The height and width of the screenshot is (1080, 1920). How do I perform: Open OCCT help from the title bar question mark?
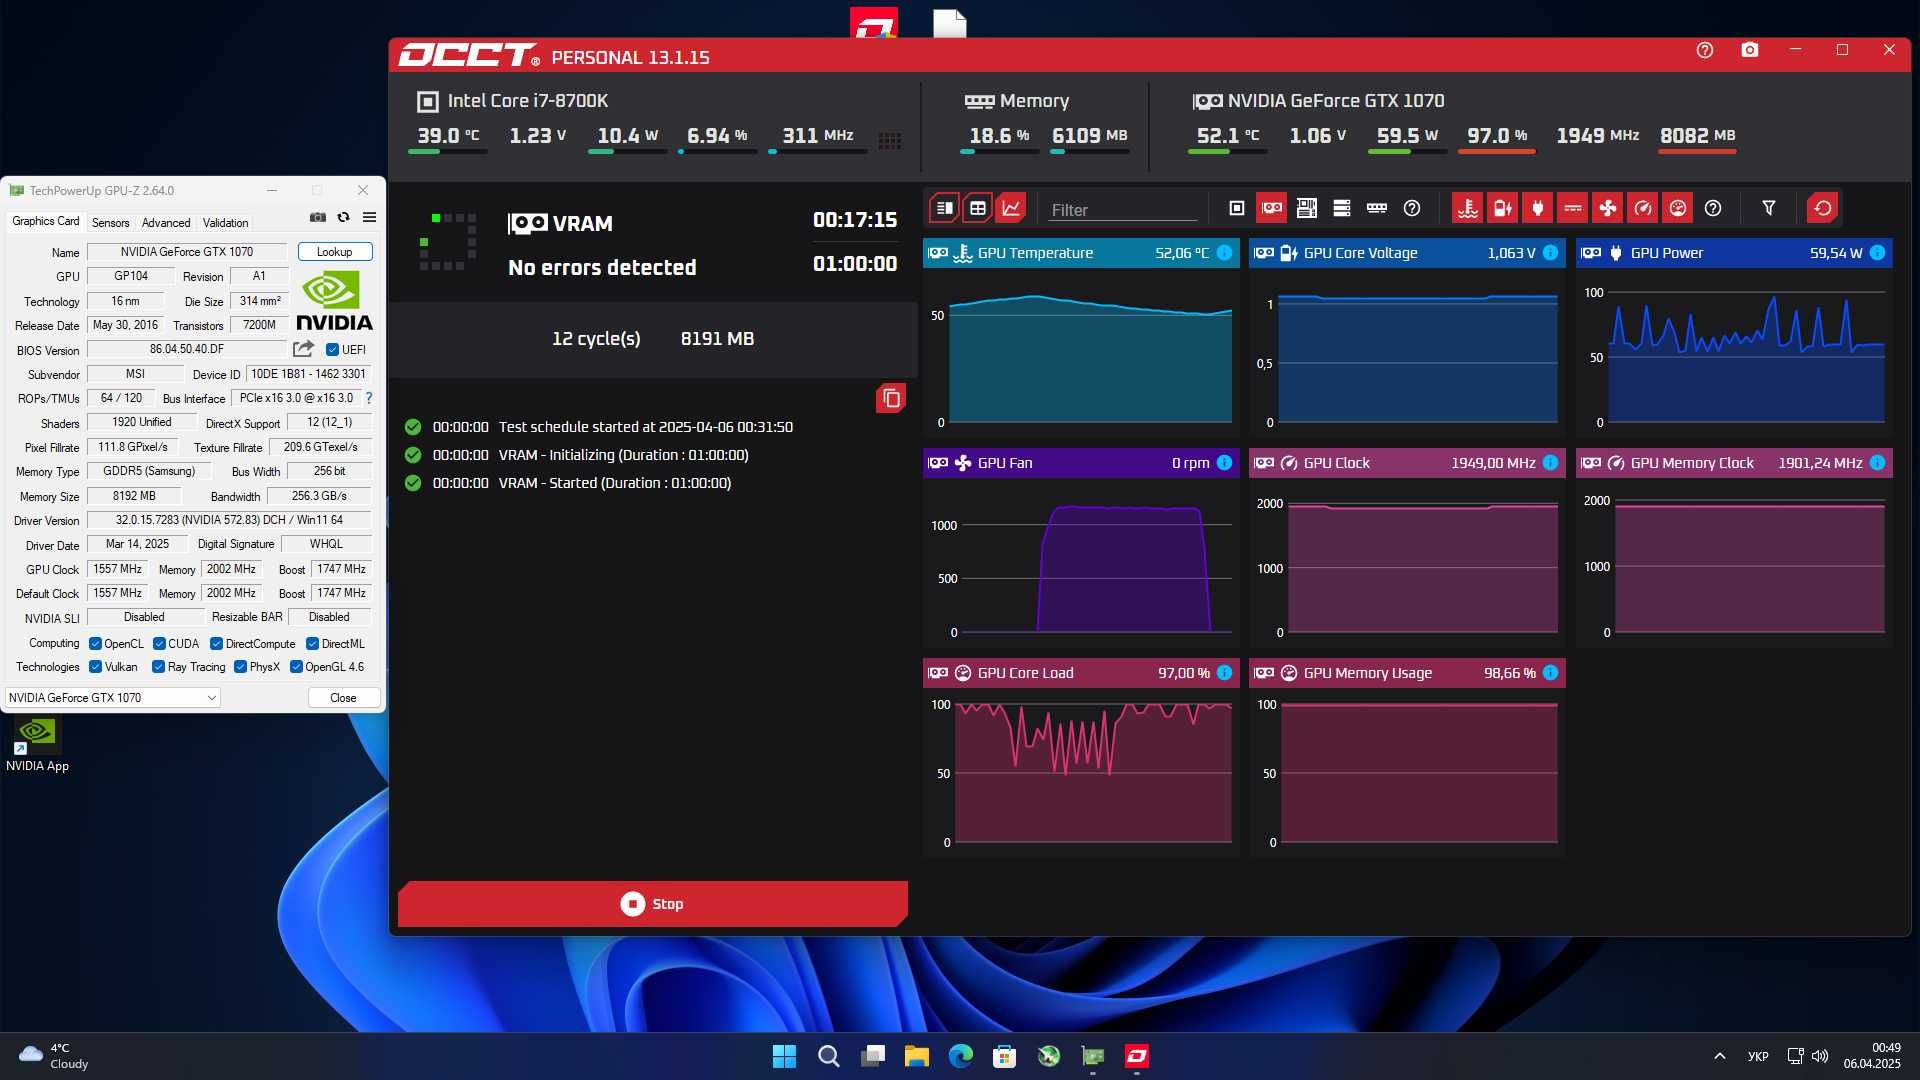click(x=1705, y=50)
